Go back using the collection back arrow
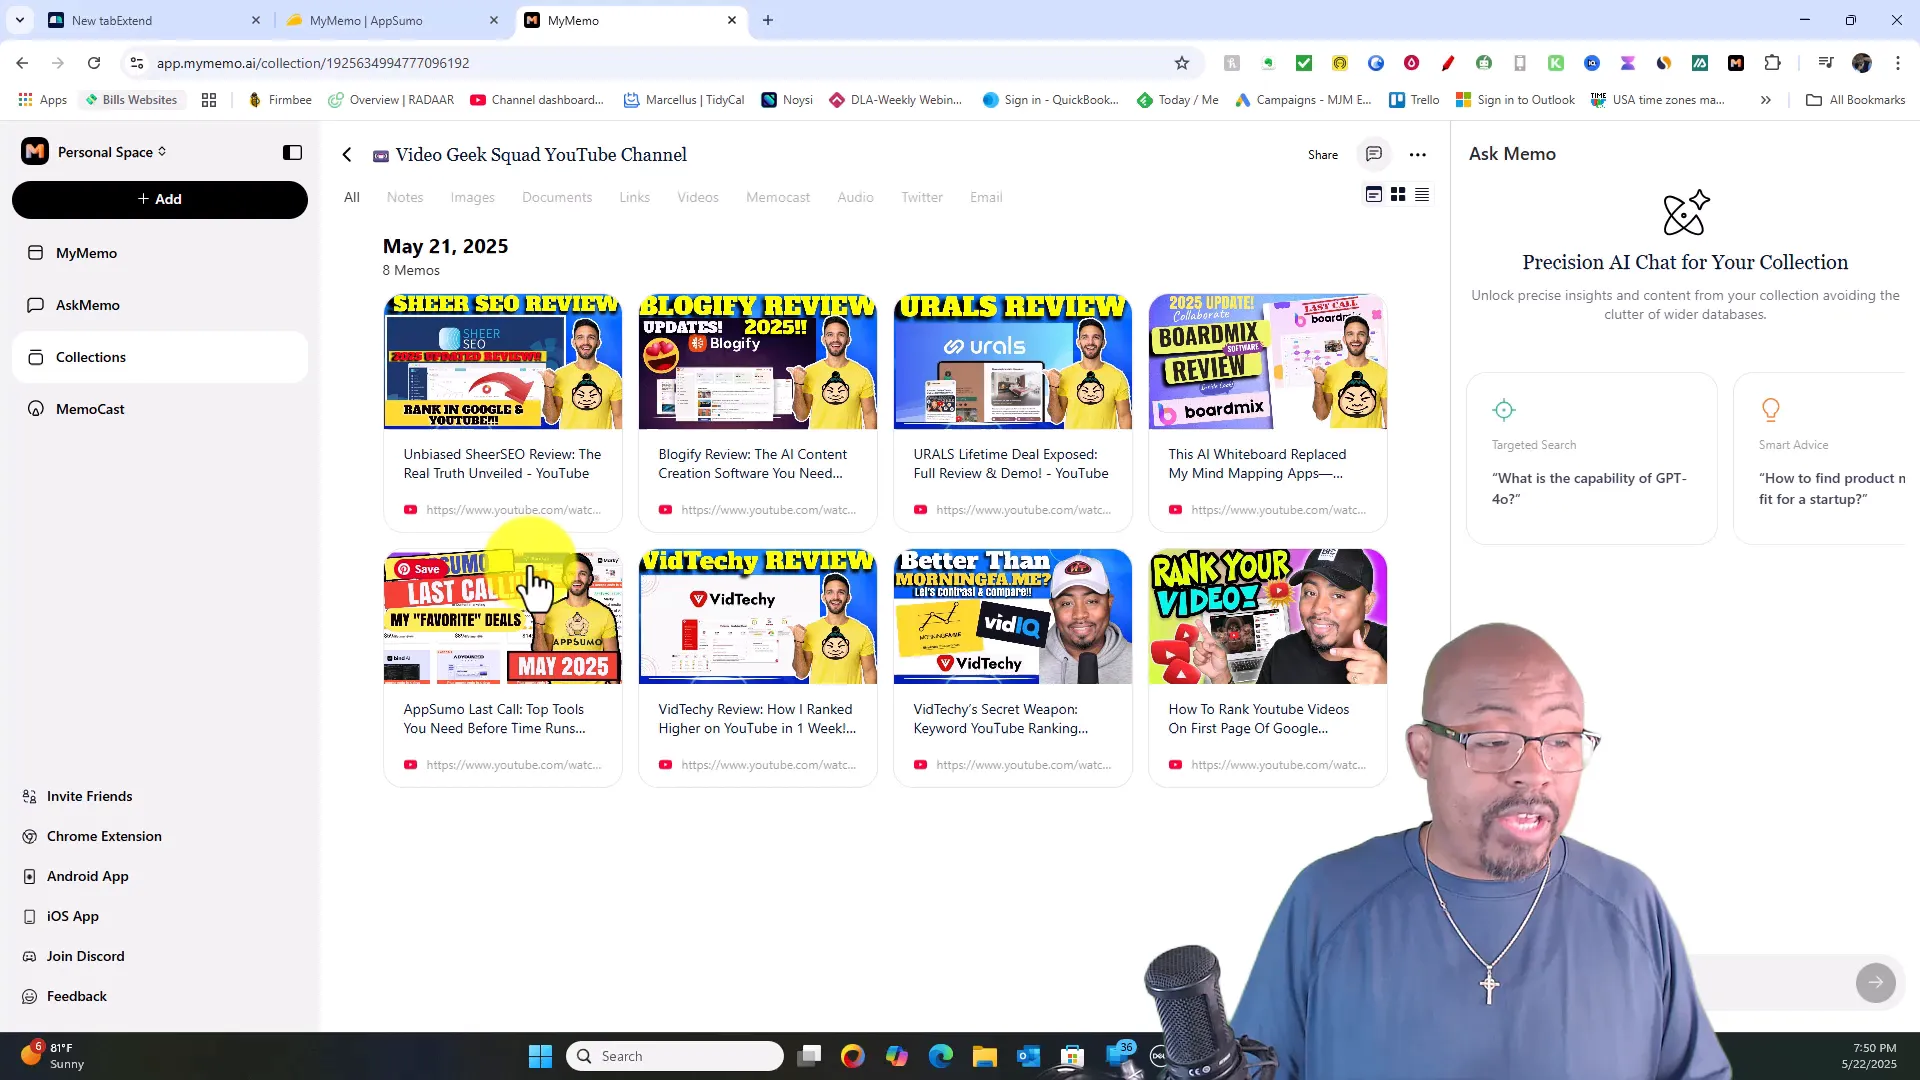Image resolution: width=1920 pixels, height=1080 pixels. coord(347,155)
